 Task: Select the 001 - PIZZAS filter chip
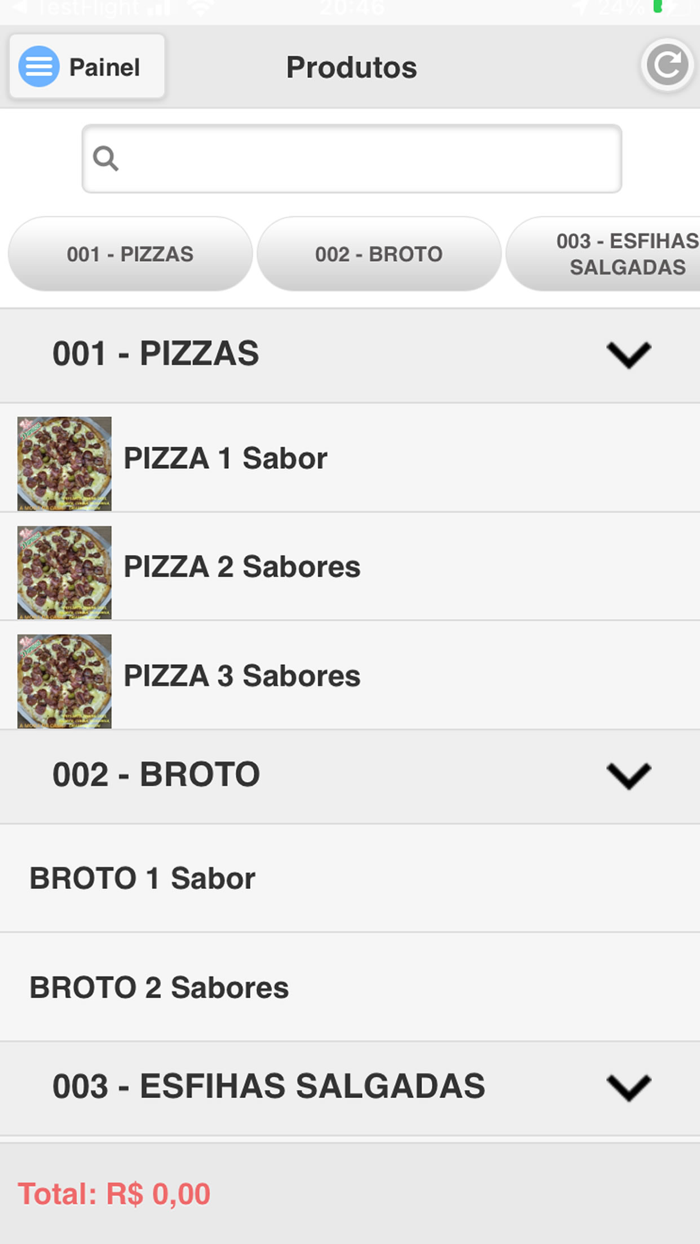[129, 254]
